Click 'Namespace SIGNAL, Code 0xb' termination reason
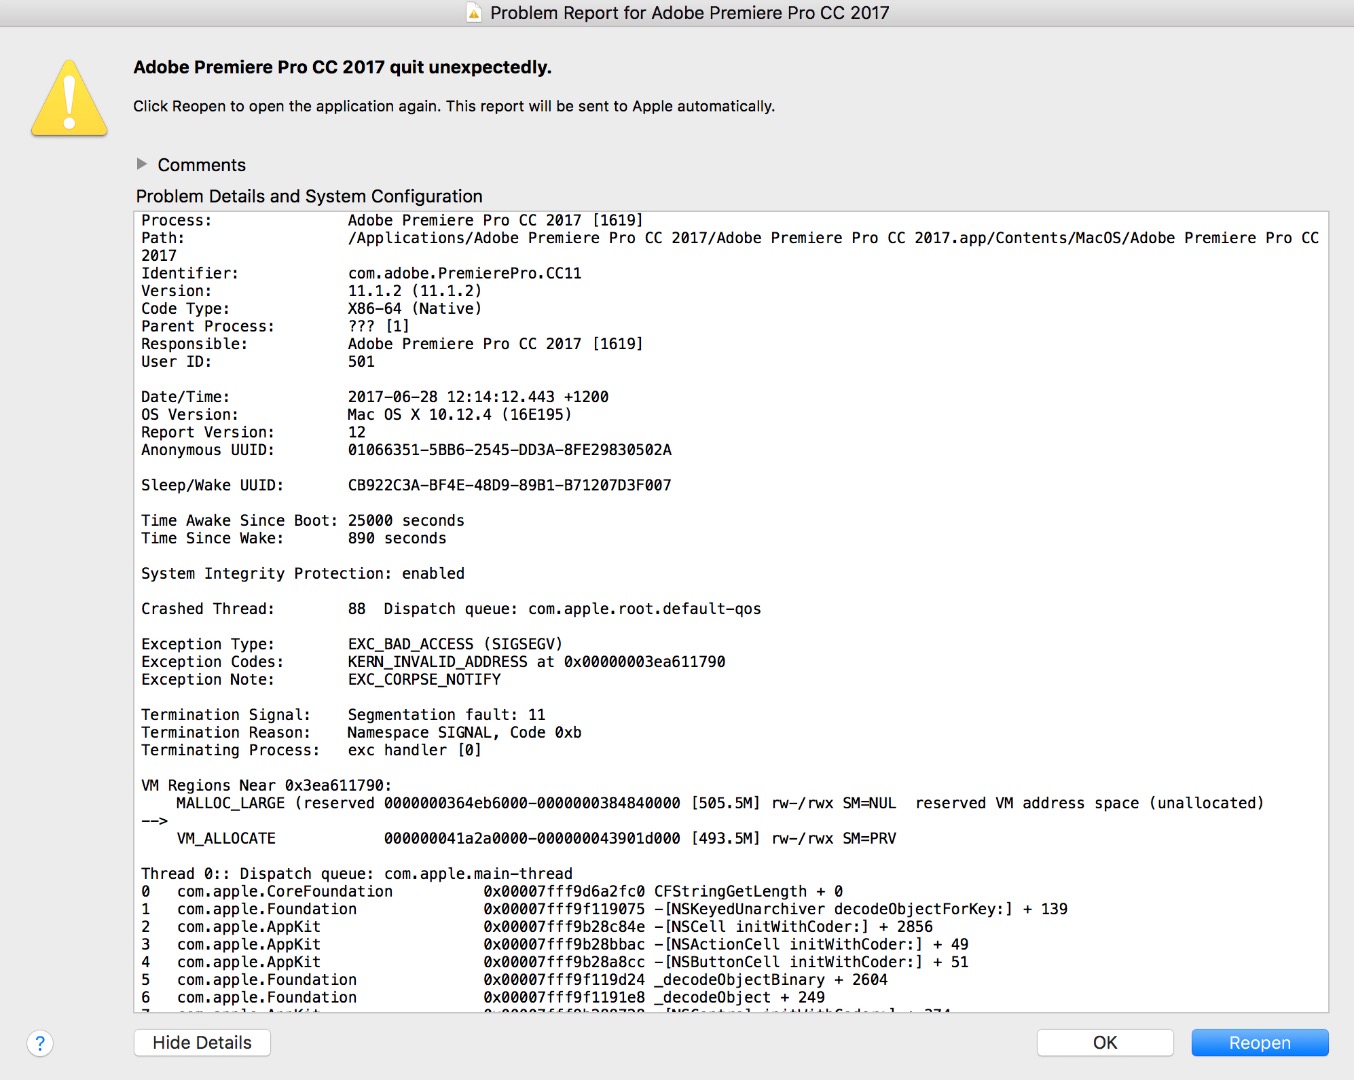The height and width of the screenshot is (1080, 1354). (464, 733)
